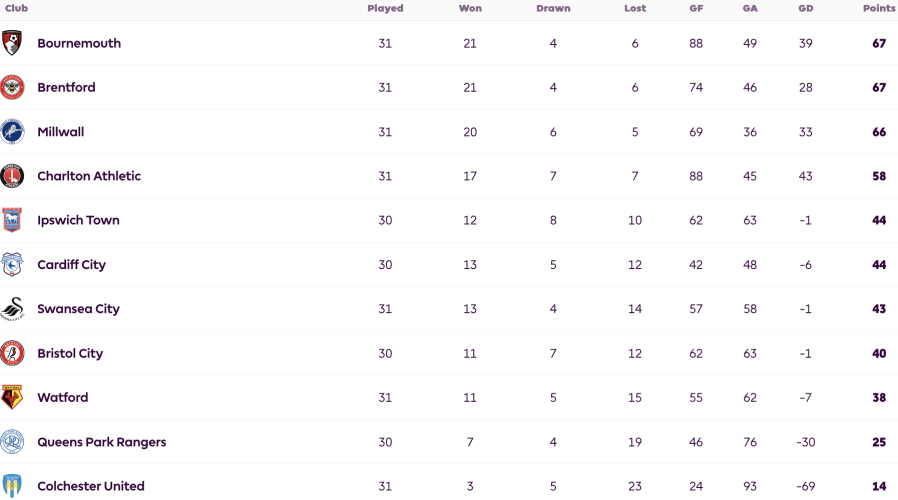Sort by the GD column header
The height and width of the screenshot is (500, 898).
point(806,9)
